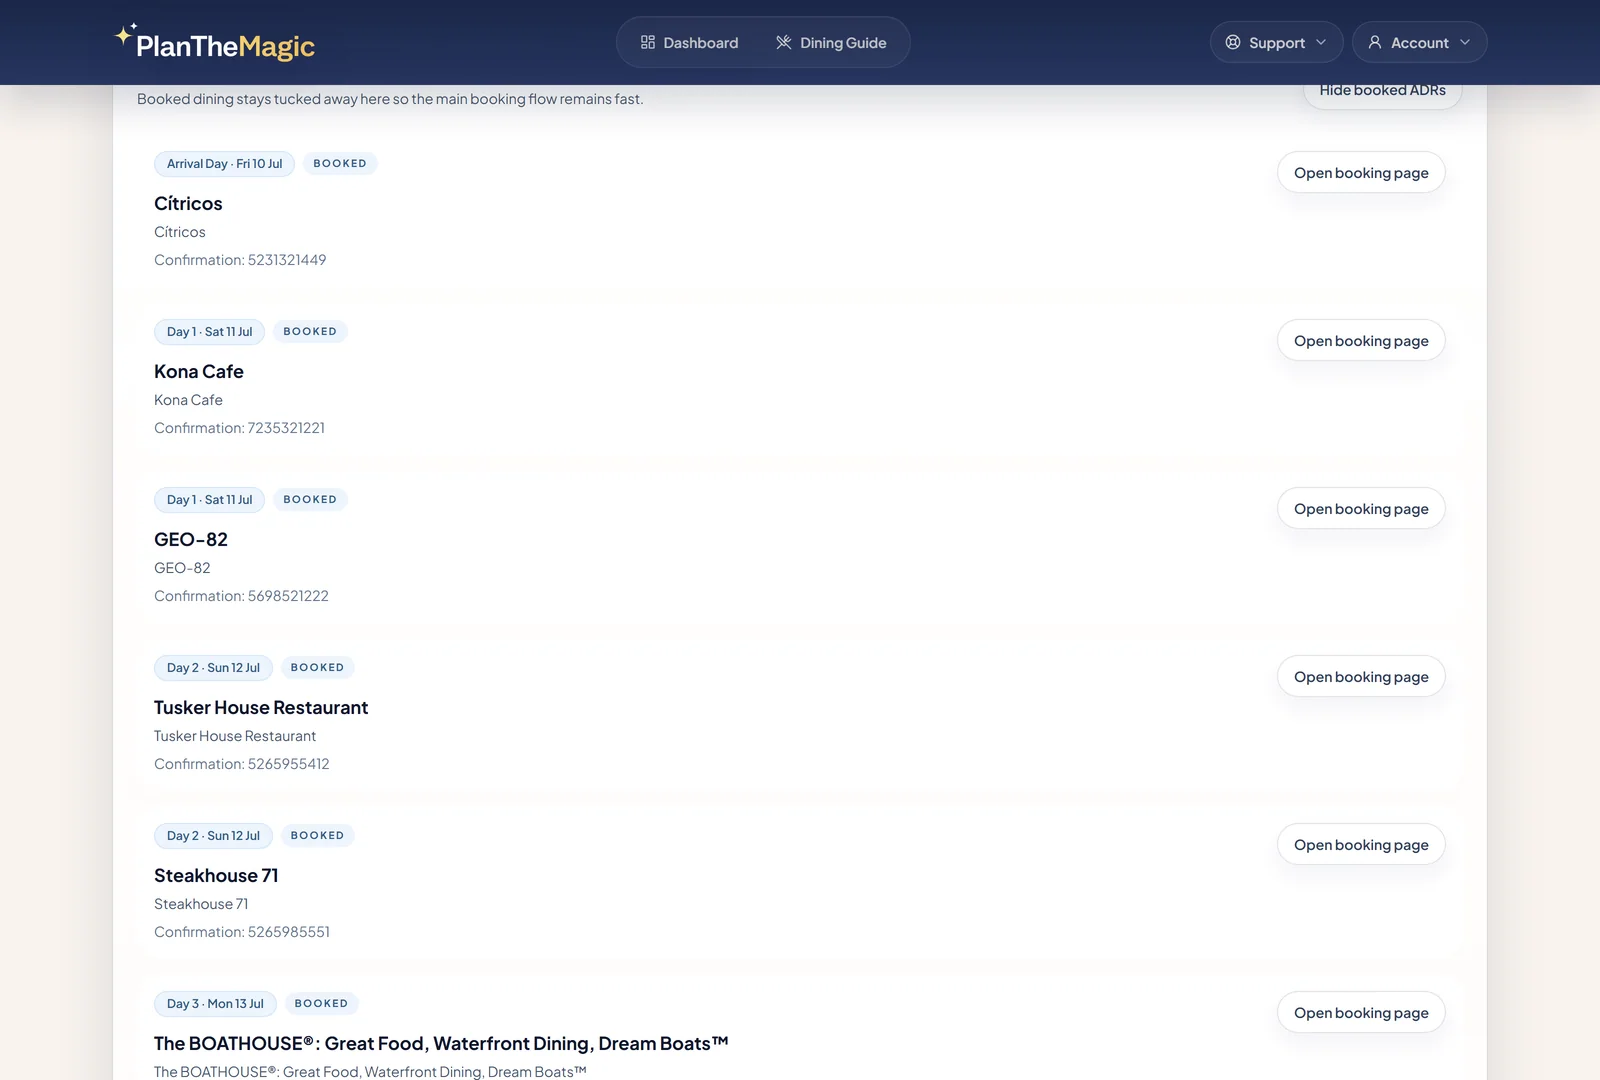Open booking page for Cítricos
Image resolution: width=1600 pixels, height=1080 pixels.
[1361, 172]
